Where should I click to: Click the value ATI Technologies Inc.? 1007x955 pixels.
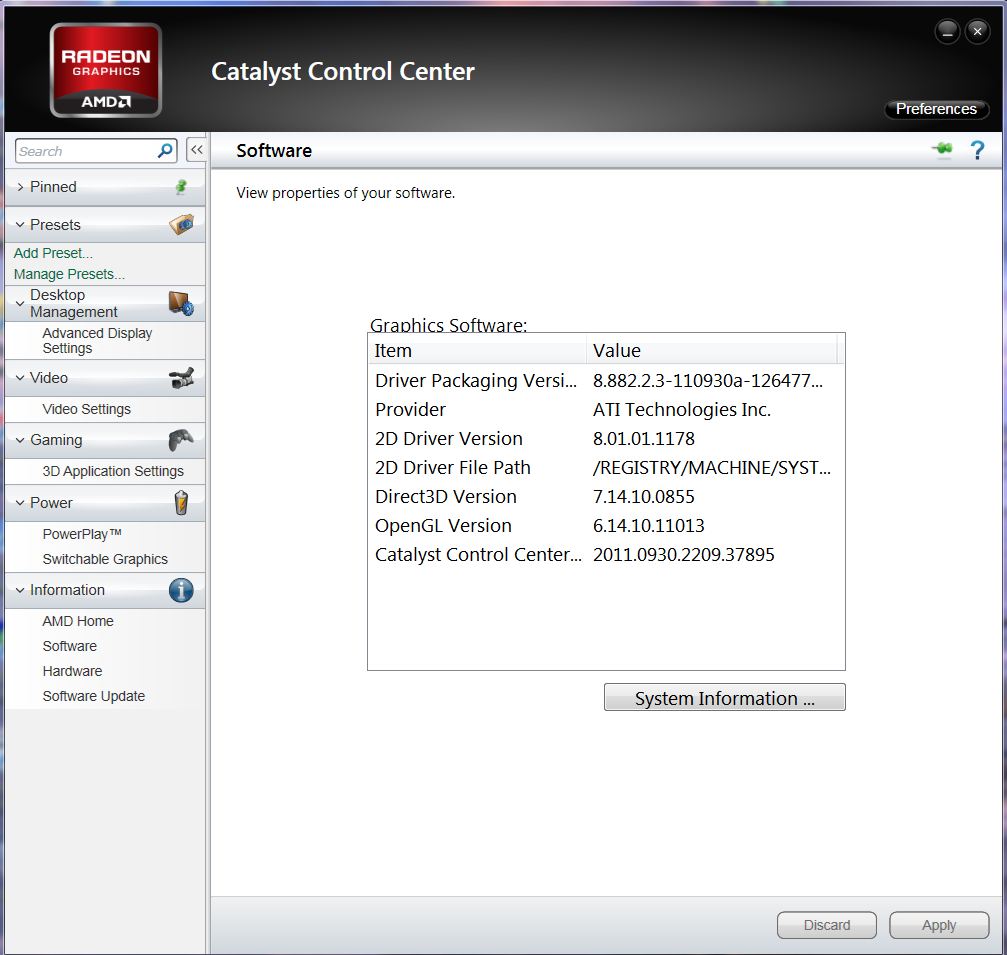pyautogui.click(x=682, y=410)
